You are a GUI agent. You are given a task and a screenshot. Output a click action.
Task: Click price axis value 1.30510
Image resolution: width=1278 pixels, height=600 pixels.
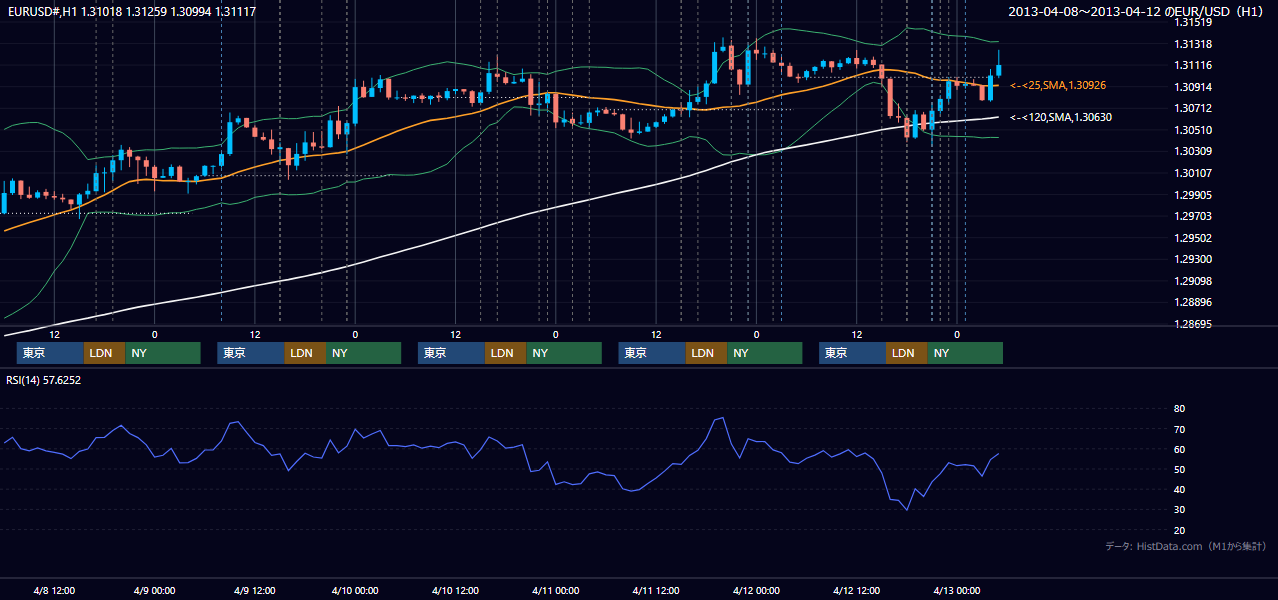tap(1193, 130)
